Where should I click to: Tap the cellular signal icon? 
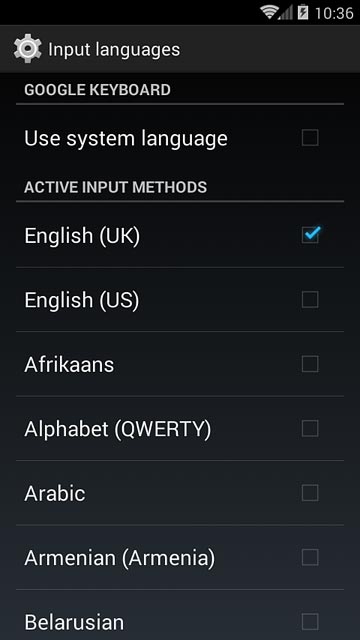[x=286, y=13]
